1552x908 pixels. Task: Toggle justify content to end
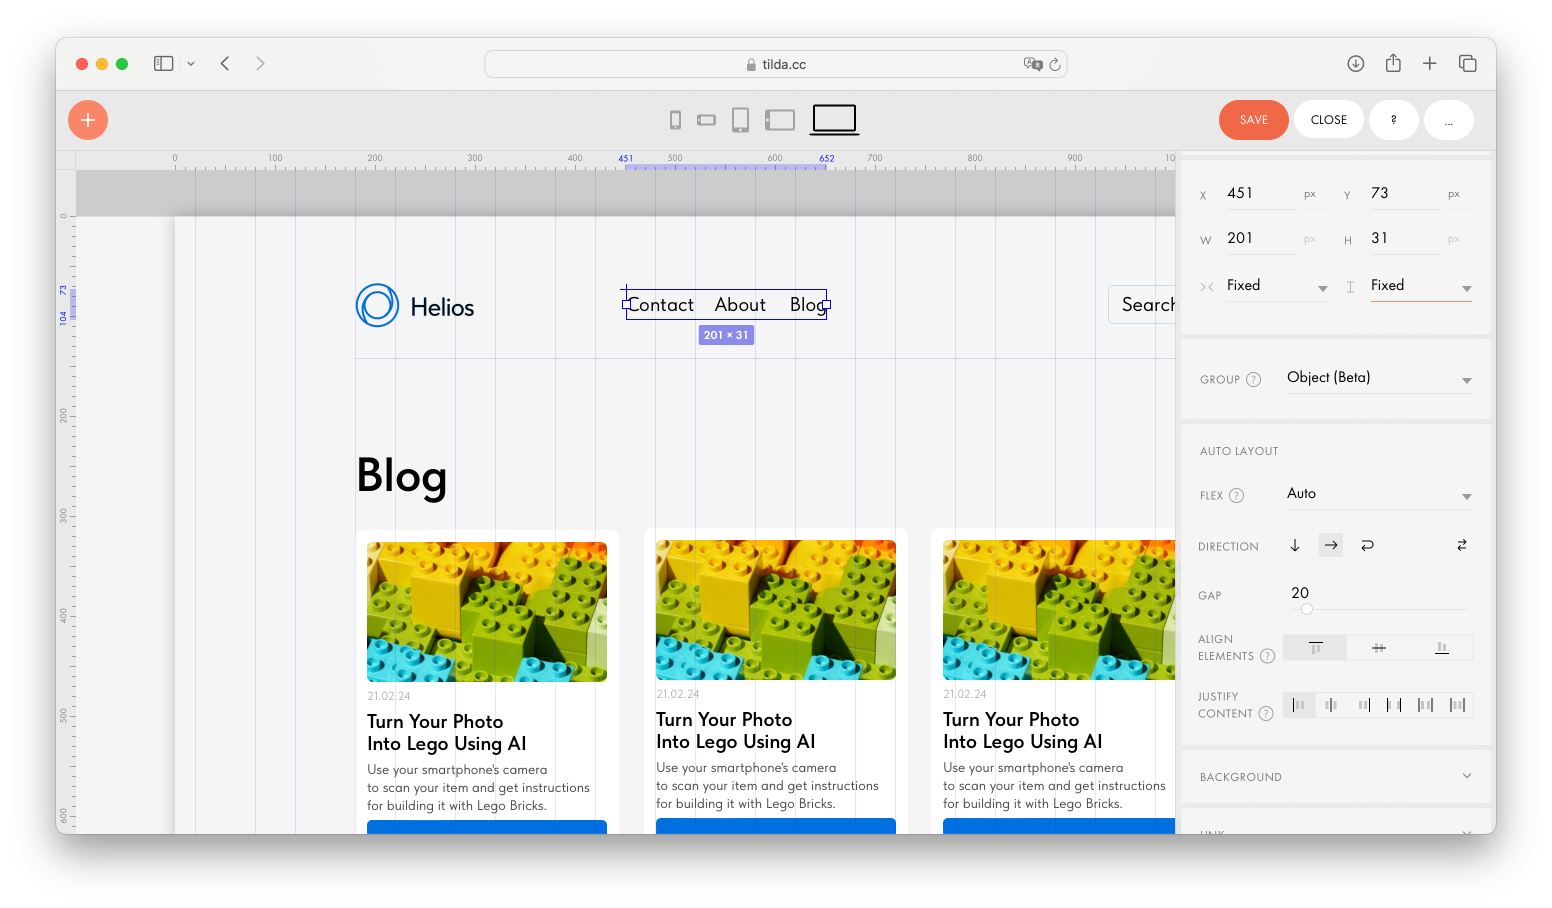click(x=1364, y=704)
